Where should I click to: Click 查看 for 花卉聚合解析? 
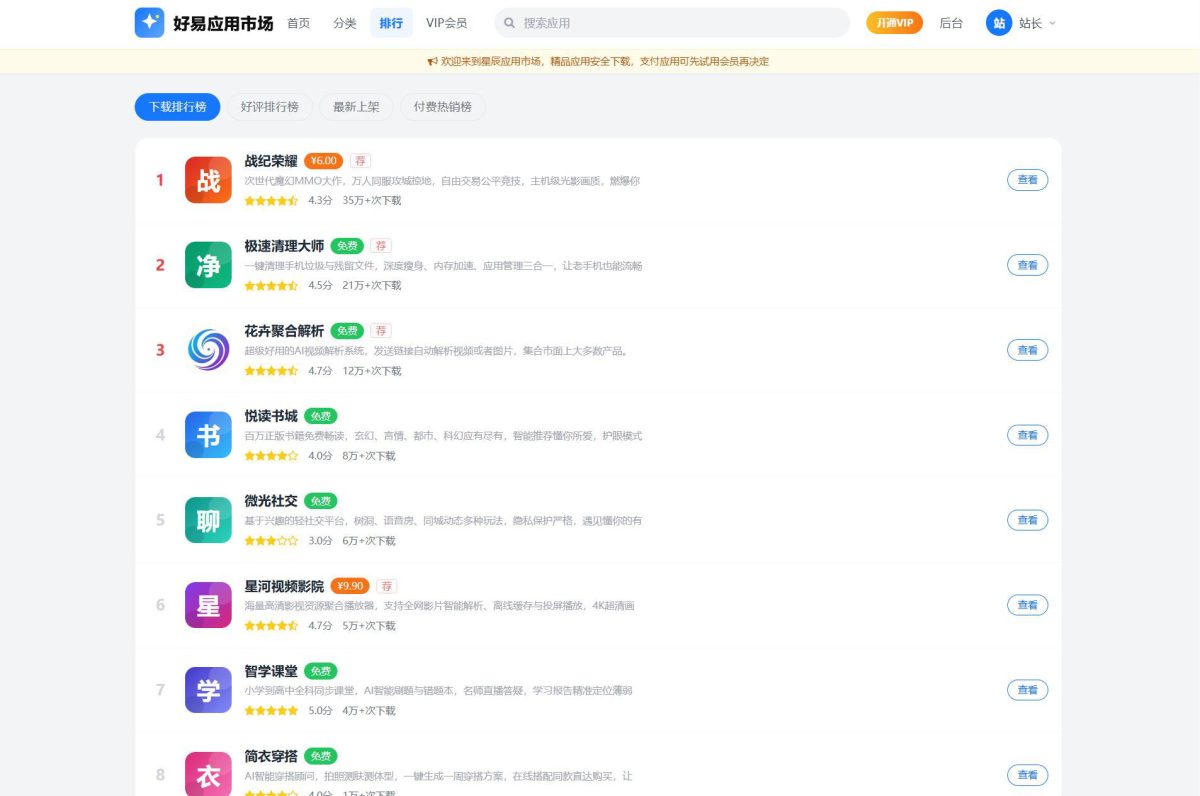coord(1027,350)
